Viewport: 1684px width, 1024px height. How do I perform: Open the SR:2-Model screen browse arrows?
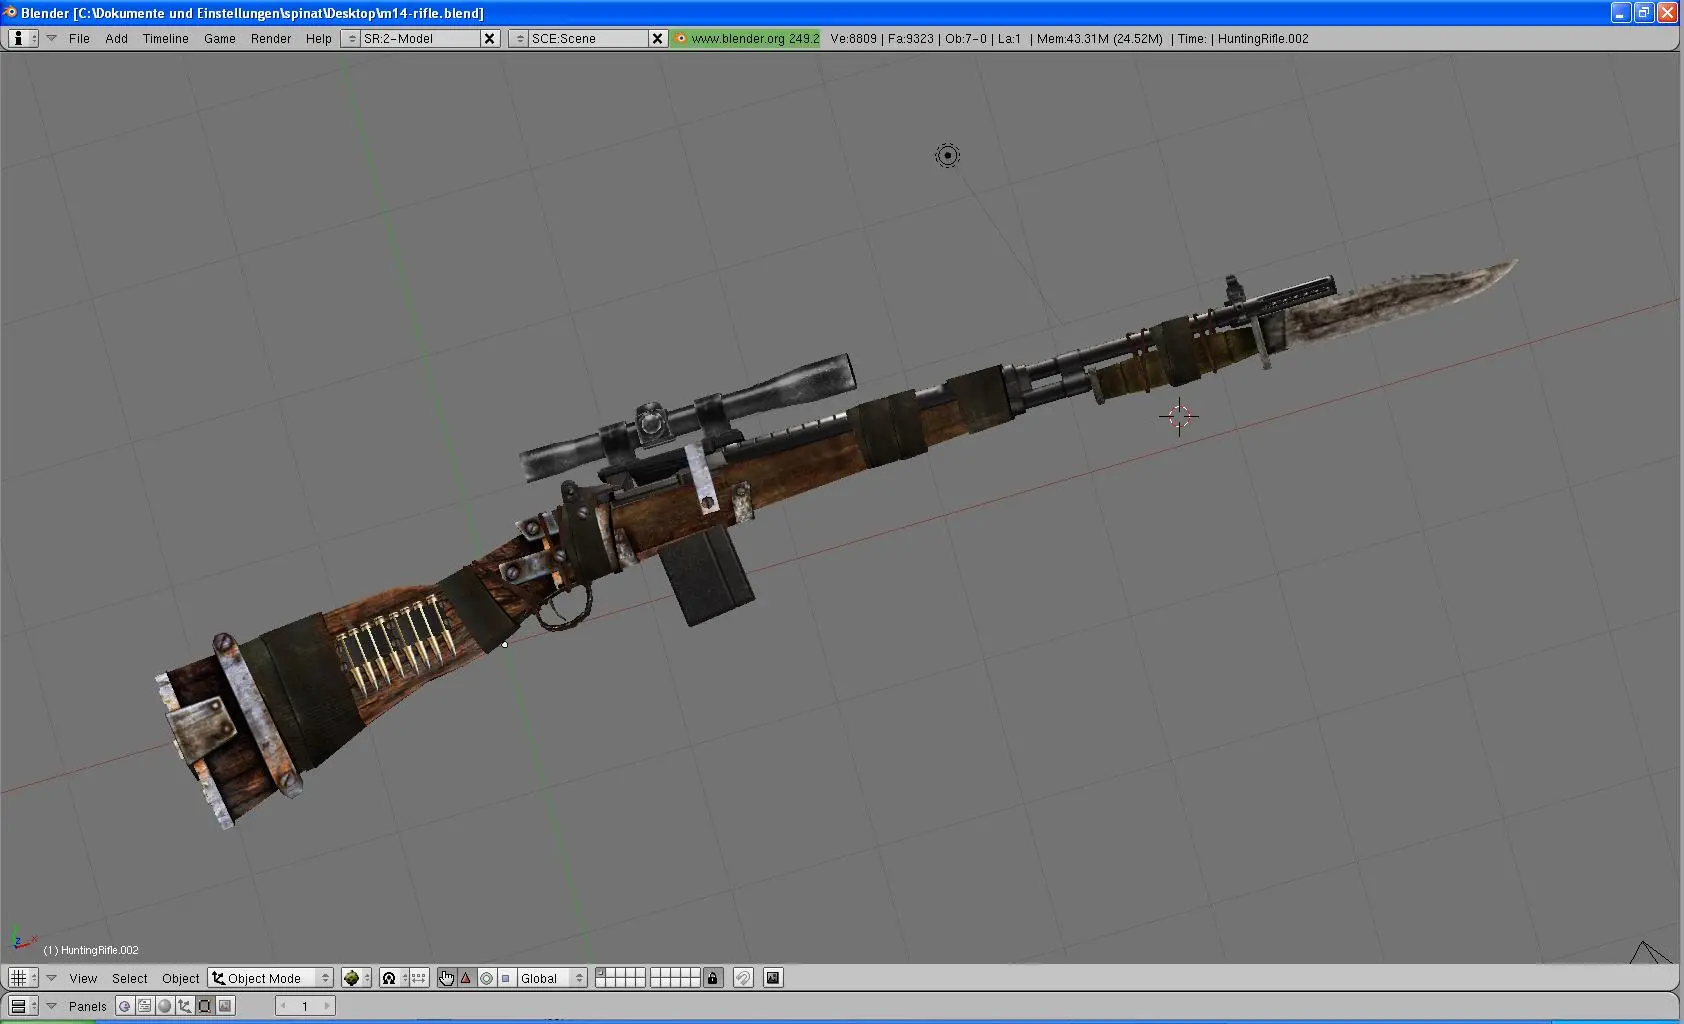coord(351,38)
